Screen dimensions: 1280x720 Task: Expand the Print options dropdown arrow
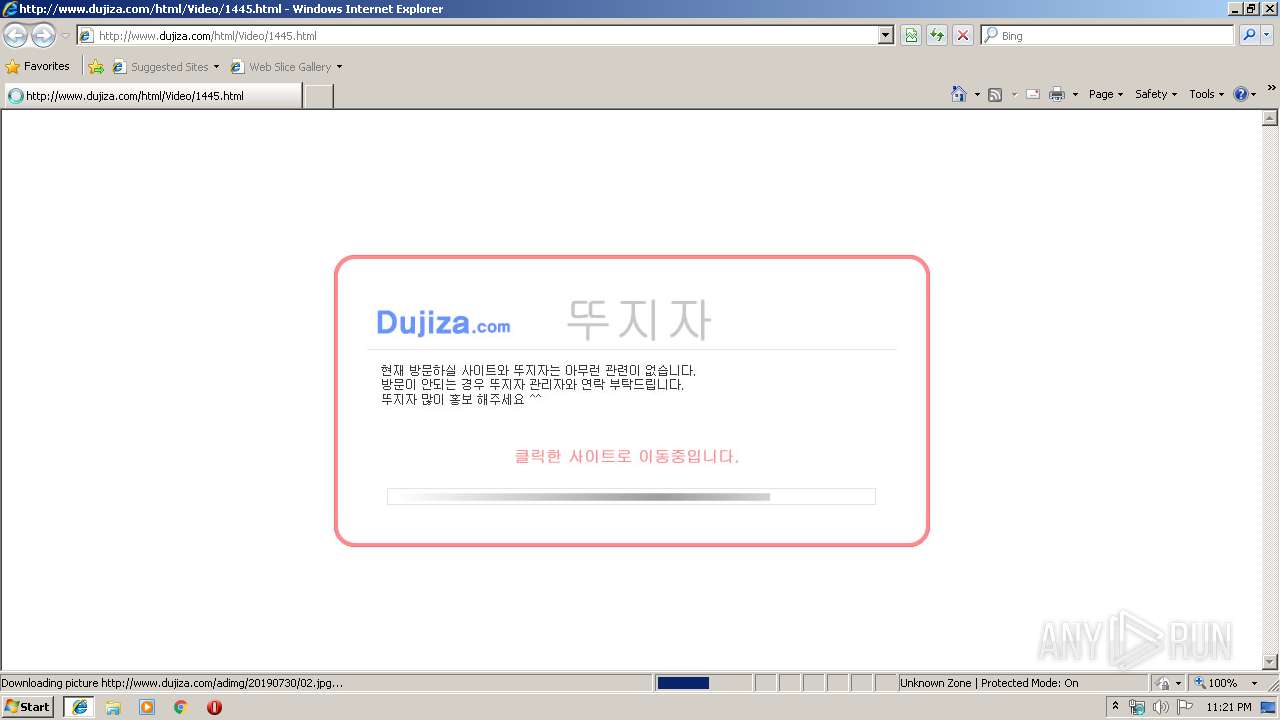point(1075,94)
